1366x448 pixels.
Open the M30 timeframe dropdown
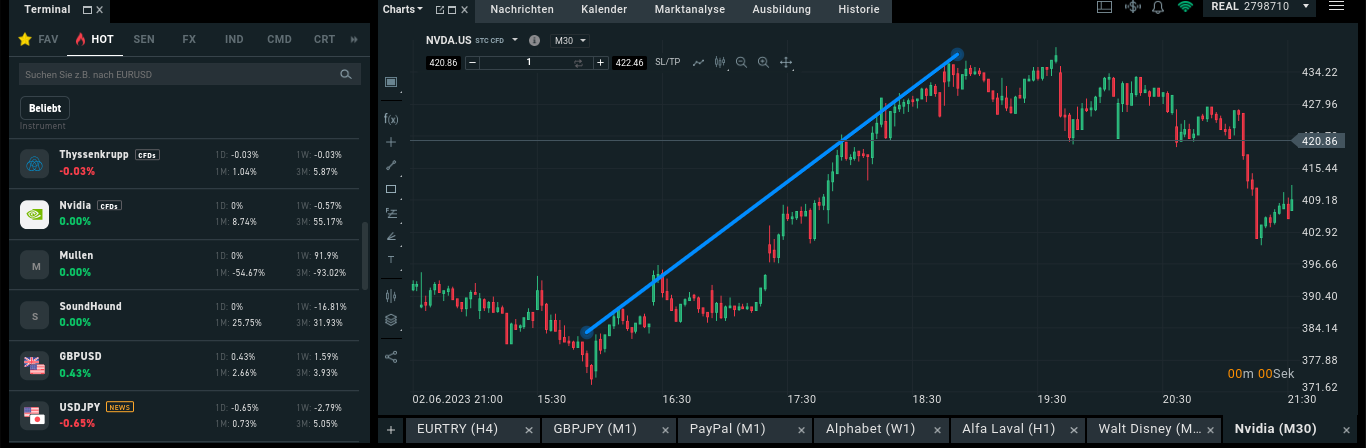coord(570,40)
